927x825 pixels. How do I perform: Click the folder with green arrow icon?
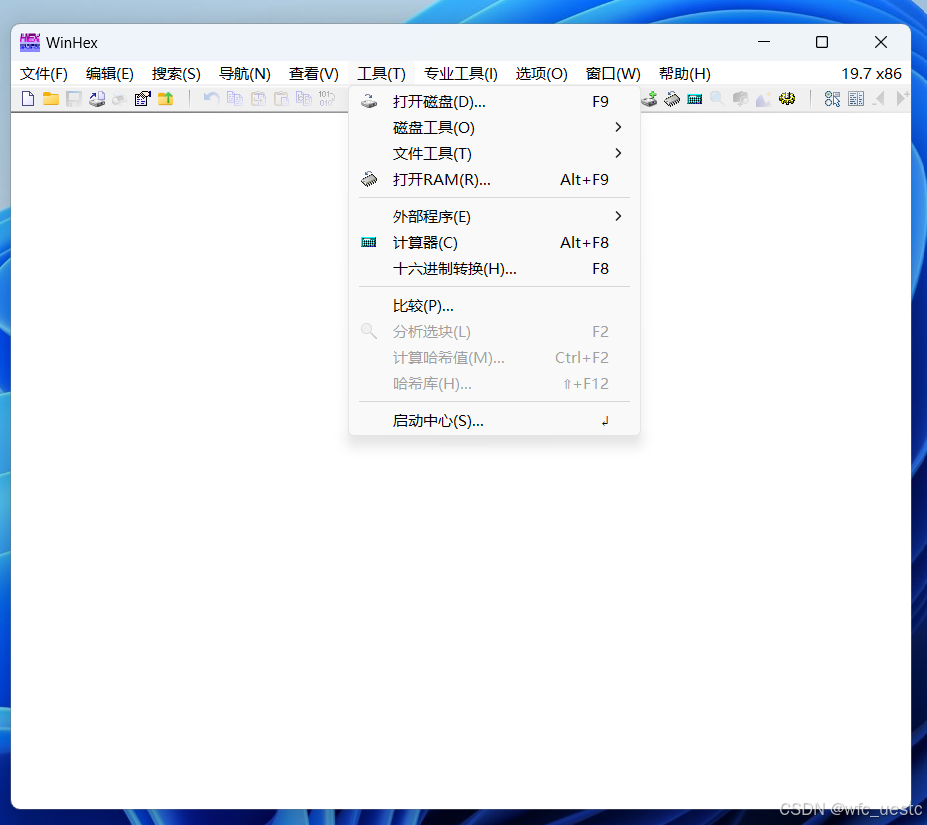(166, 99)
